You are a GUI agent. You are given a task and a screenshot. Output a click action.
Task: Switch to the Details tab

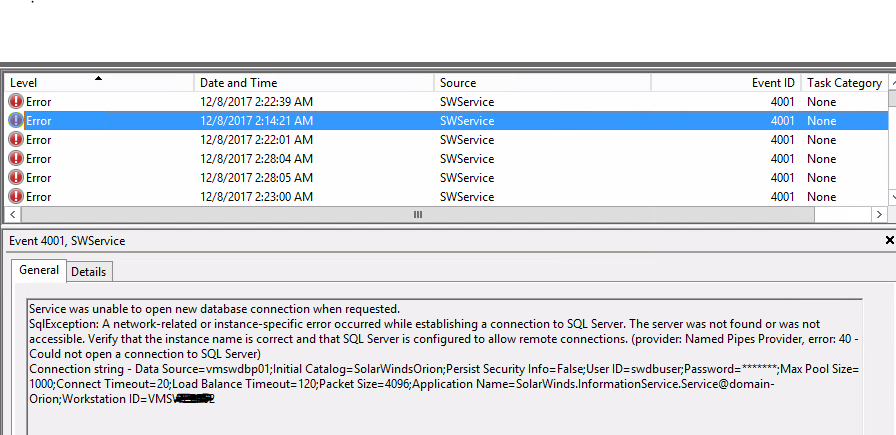[89, 272]
